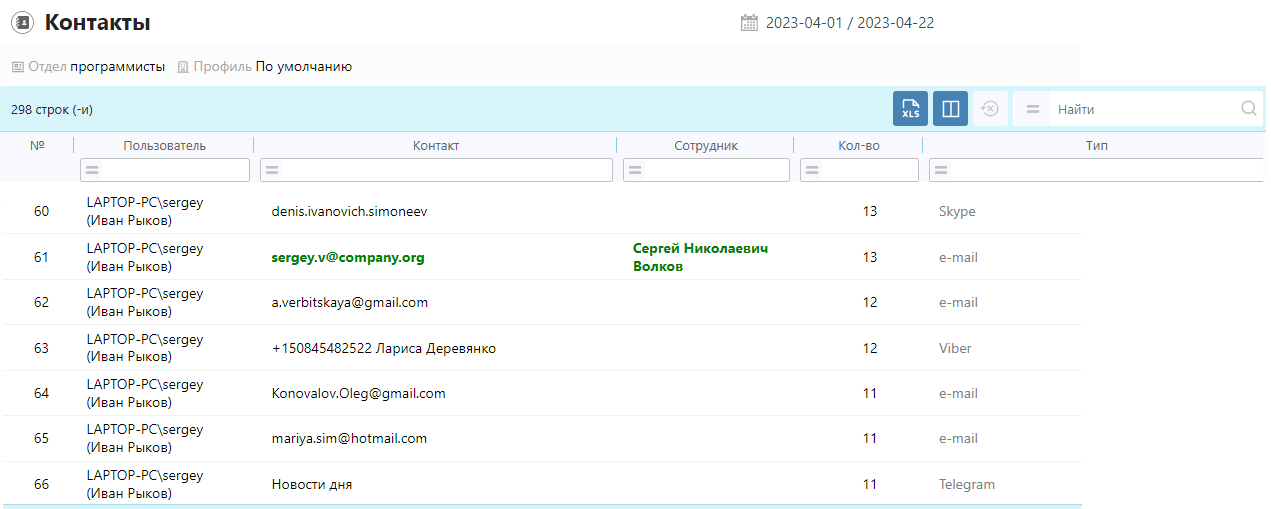Viewport: 1271px width, 509px height.
Task: Open filter operator for Контакт column
Action: click(x=271, y=171)
